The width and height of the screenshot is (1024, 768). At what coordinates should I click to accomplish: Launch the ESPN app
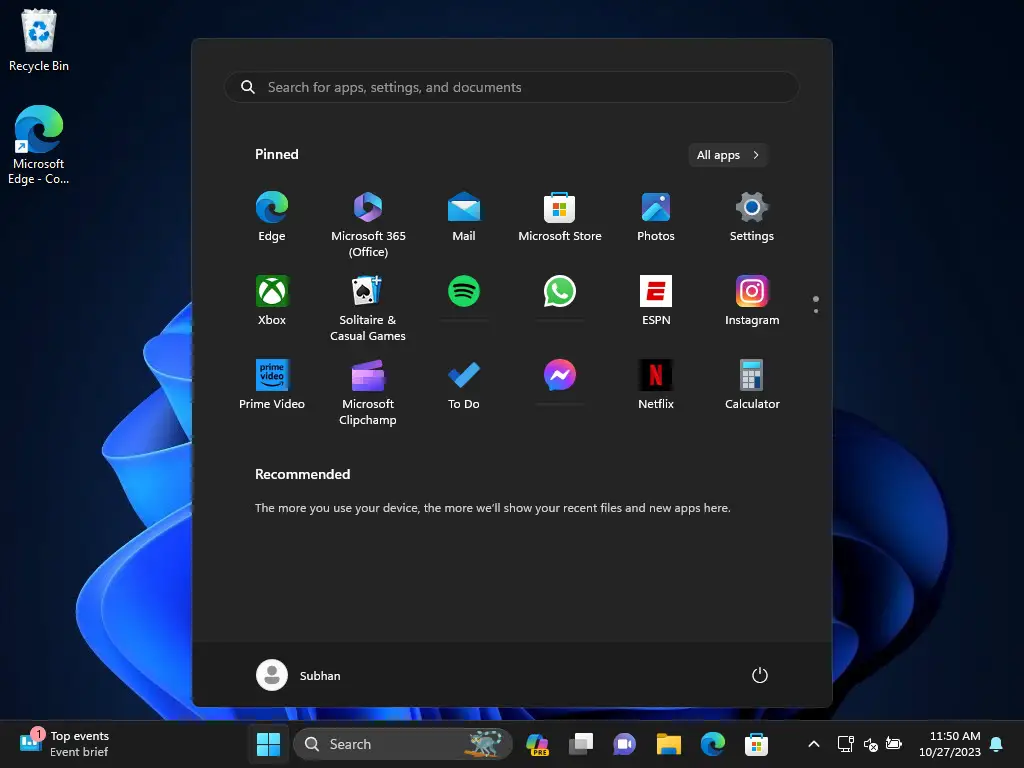(656, 300)
